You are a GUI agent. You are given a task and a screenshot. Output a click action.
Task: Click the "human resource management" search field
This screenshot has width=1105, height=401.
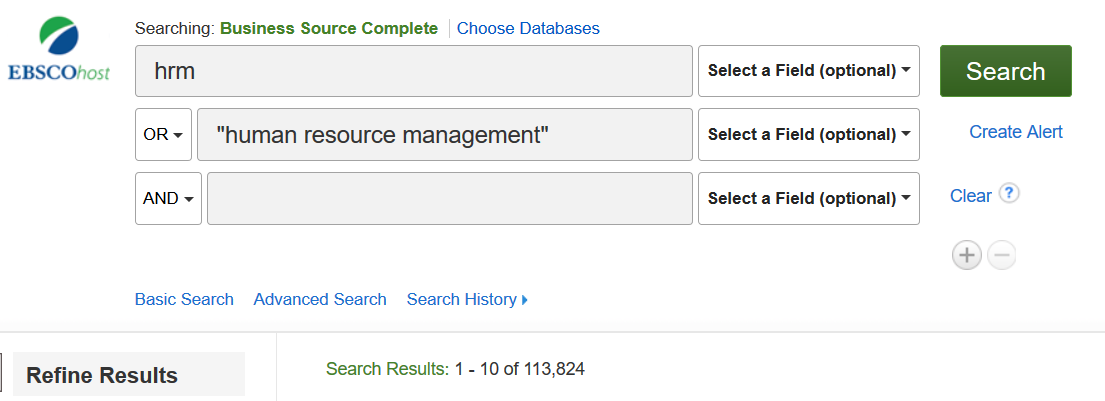[445, 134]
